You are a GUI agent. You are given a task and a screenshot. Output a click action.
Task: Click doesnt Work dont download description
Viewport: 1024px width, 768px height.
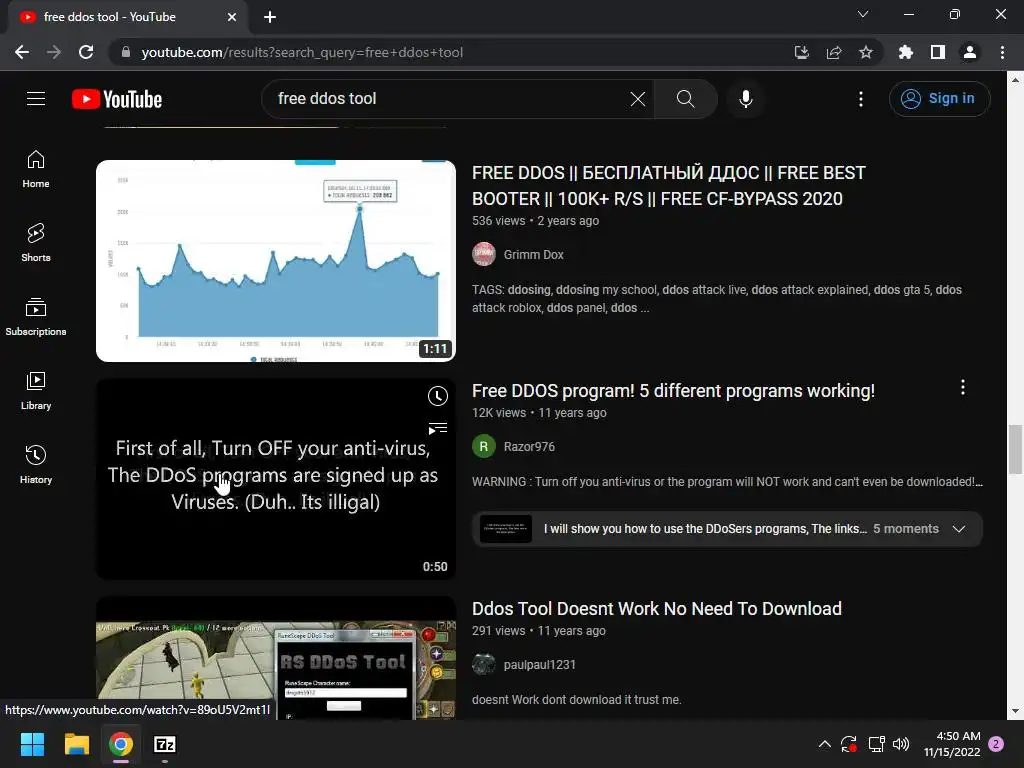[577, 699]
